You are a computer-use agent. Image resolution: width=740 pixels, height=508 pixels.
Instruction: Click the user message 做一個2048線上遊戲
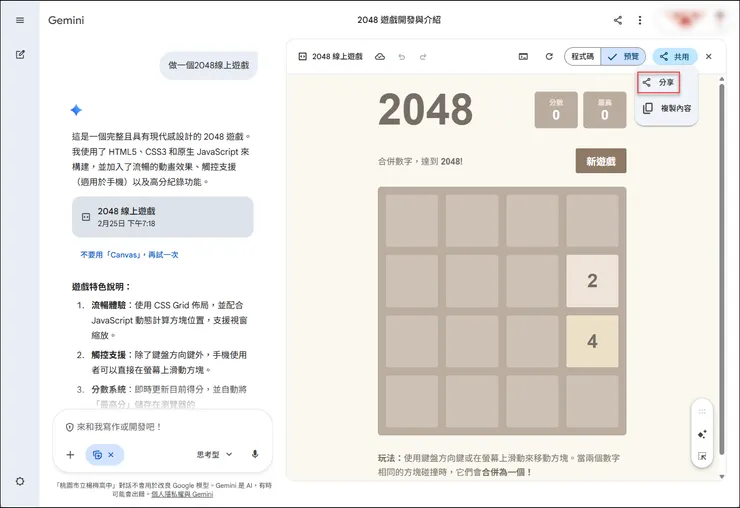[209, 65]
